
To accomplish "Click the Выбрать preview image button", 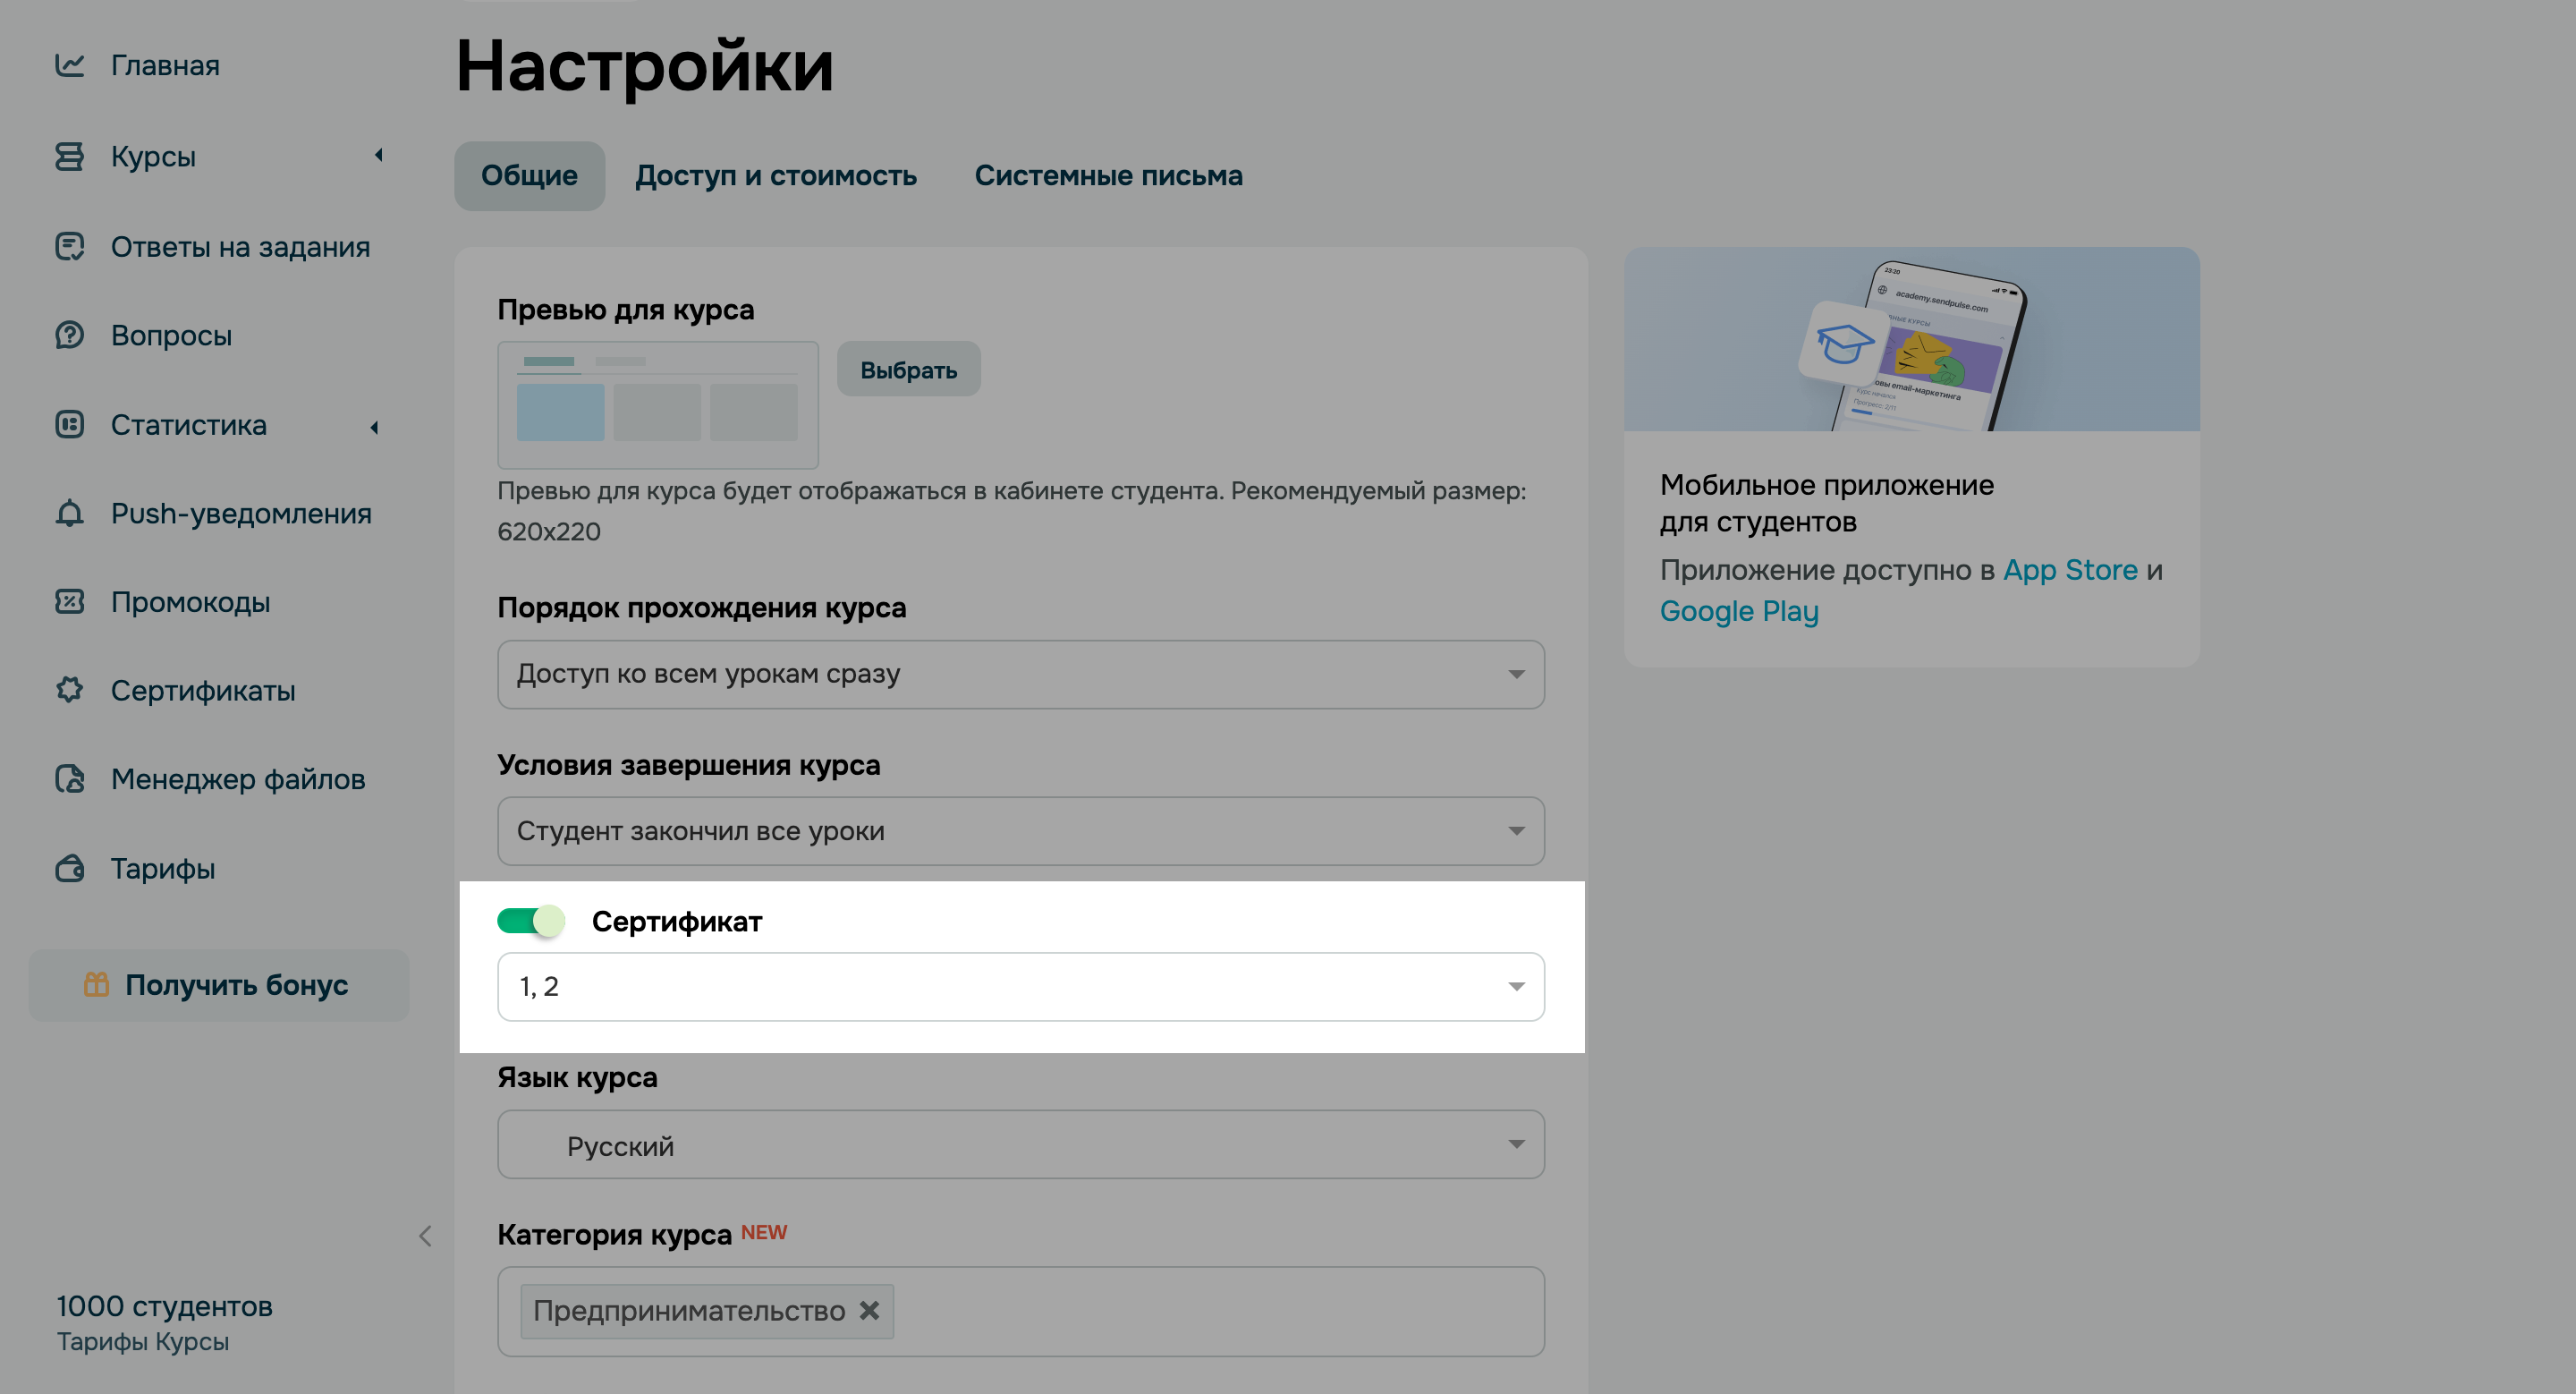I will coord(907,368).
